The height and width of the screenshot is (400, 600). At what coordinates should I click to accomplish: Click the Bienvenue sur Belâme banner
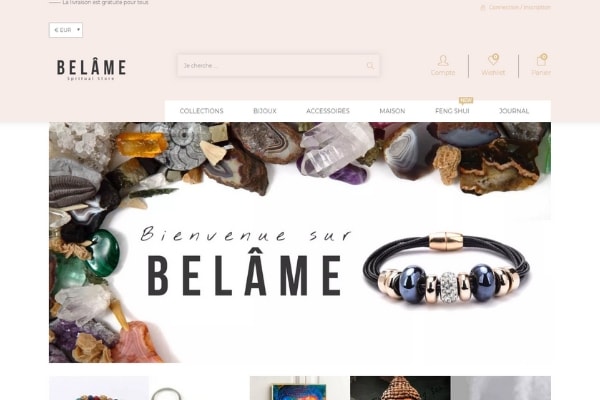pyautogui.click(x=300, y=242)
